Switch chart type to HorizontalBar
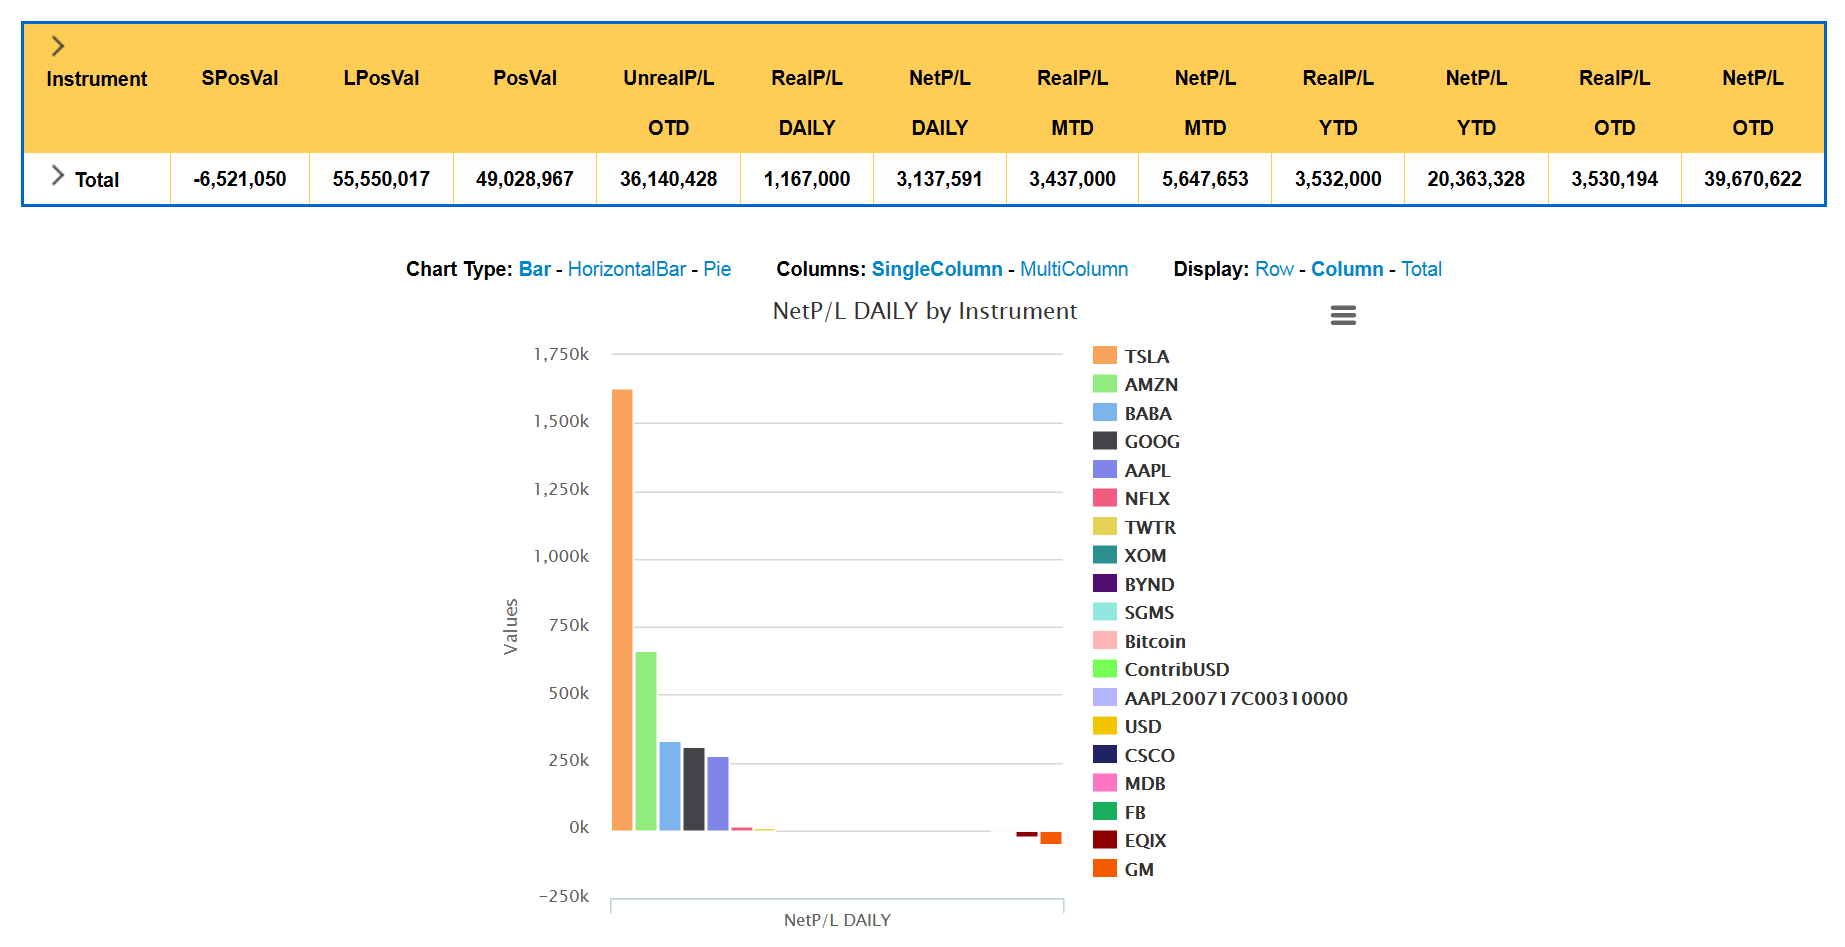Screen dimensions: 1845x947 click(x=626, y=269)
